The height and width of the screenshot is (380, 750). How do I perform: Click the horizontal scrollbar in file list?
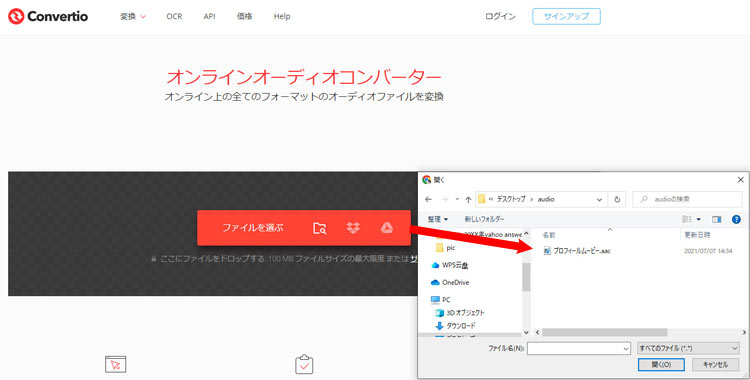point(605,332)
